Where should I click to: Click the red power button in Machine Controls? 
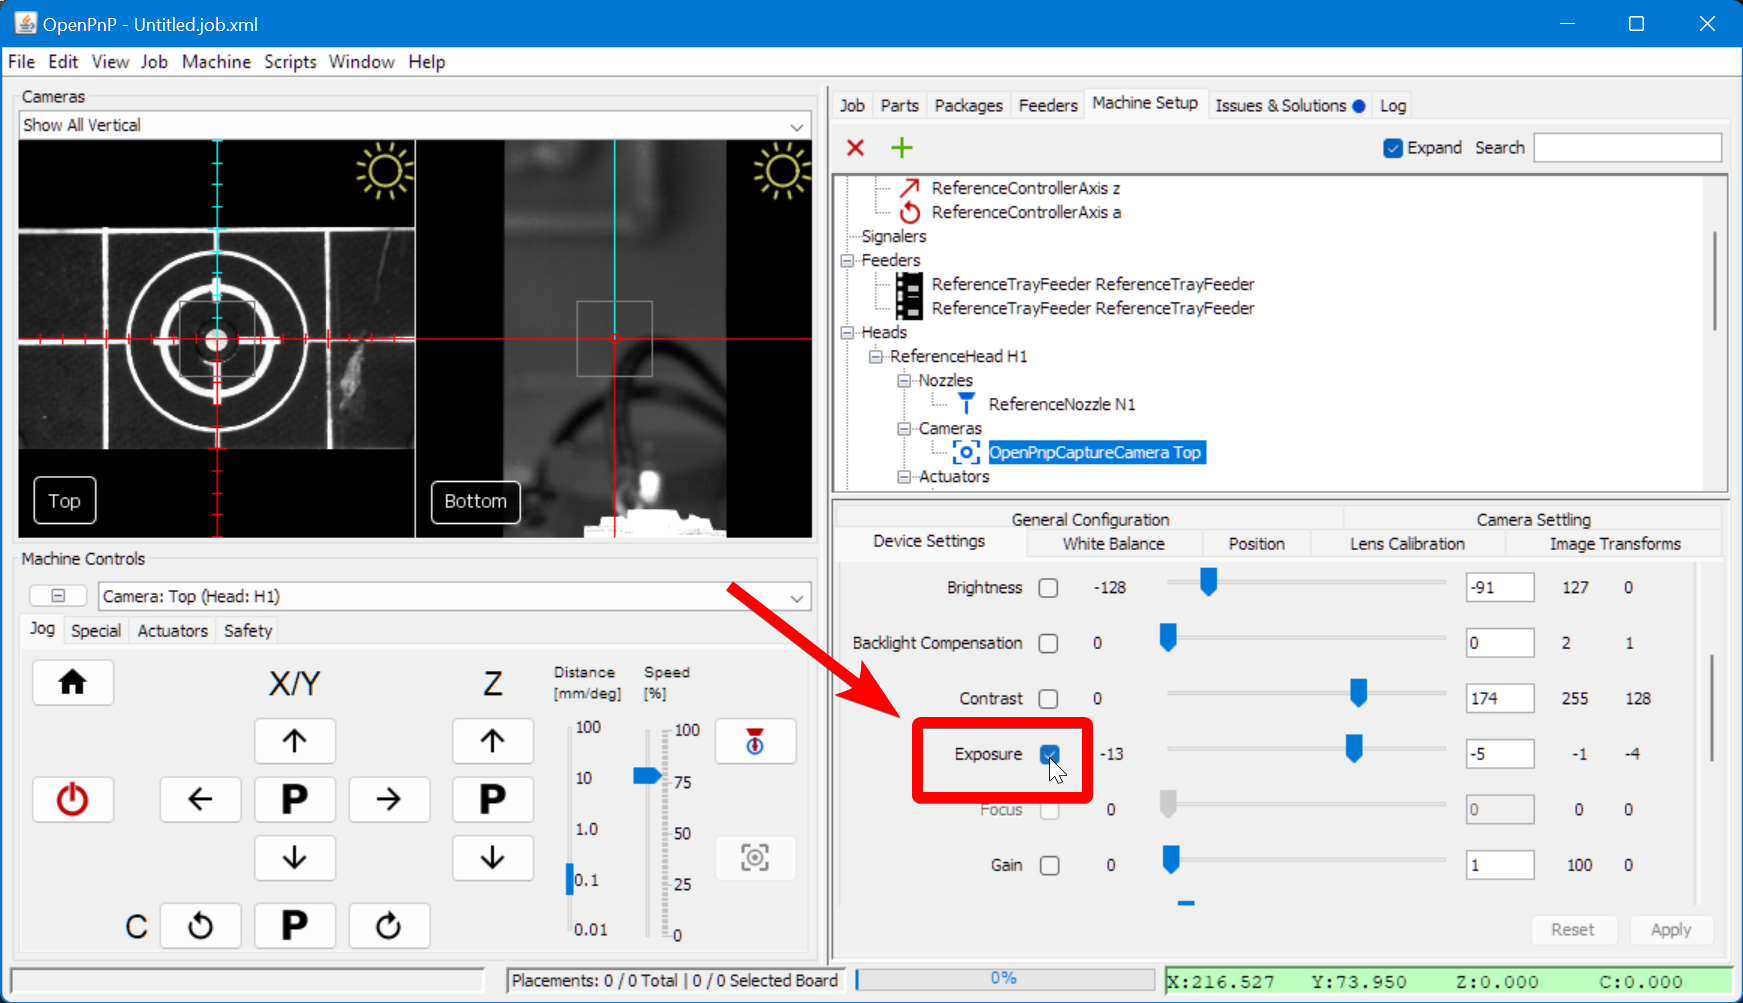tap(72, 799)
